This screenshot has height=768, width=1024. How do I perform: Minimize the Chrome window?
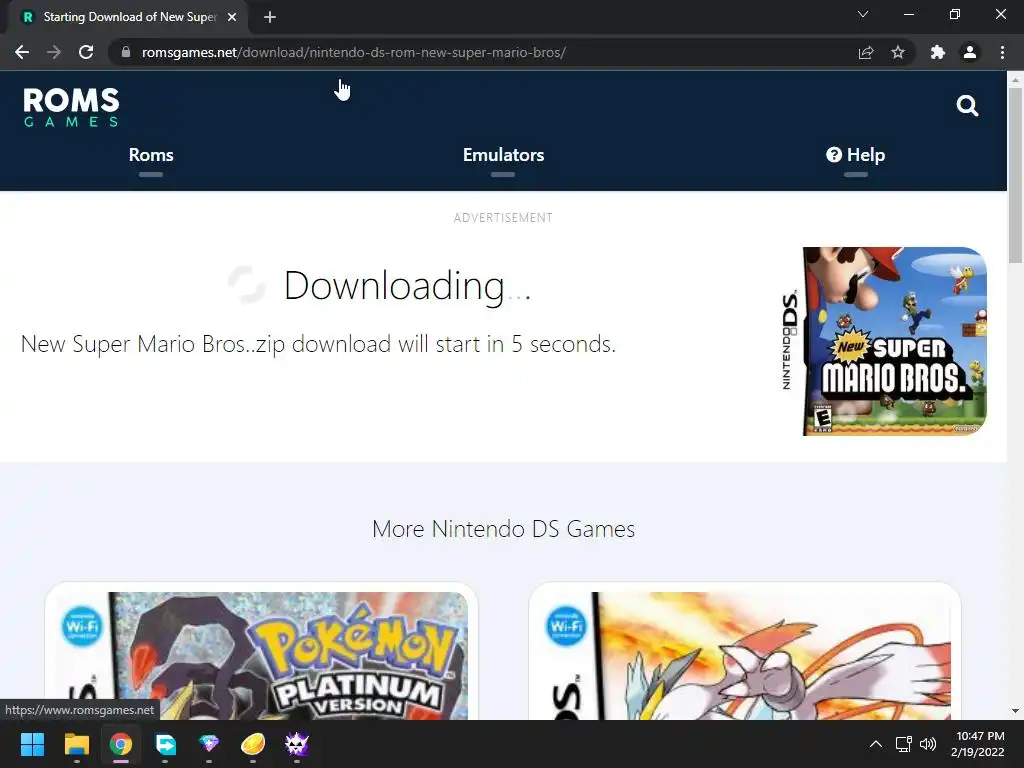click(909, 14)
